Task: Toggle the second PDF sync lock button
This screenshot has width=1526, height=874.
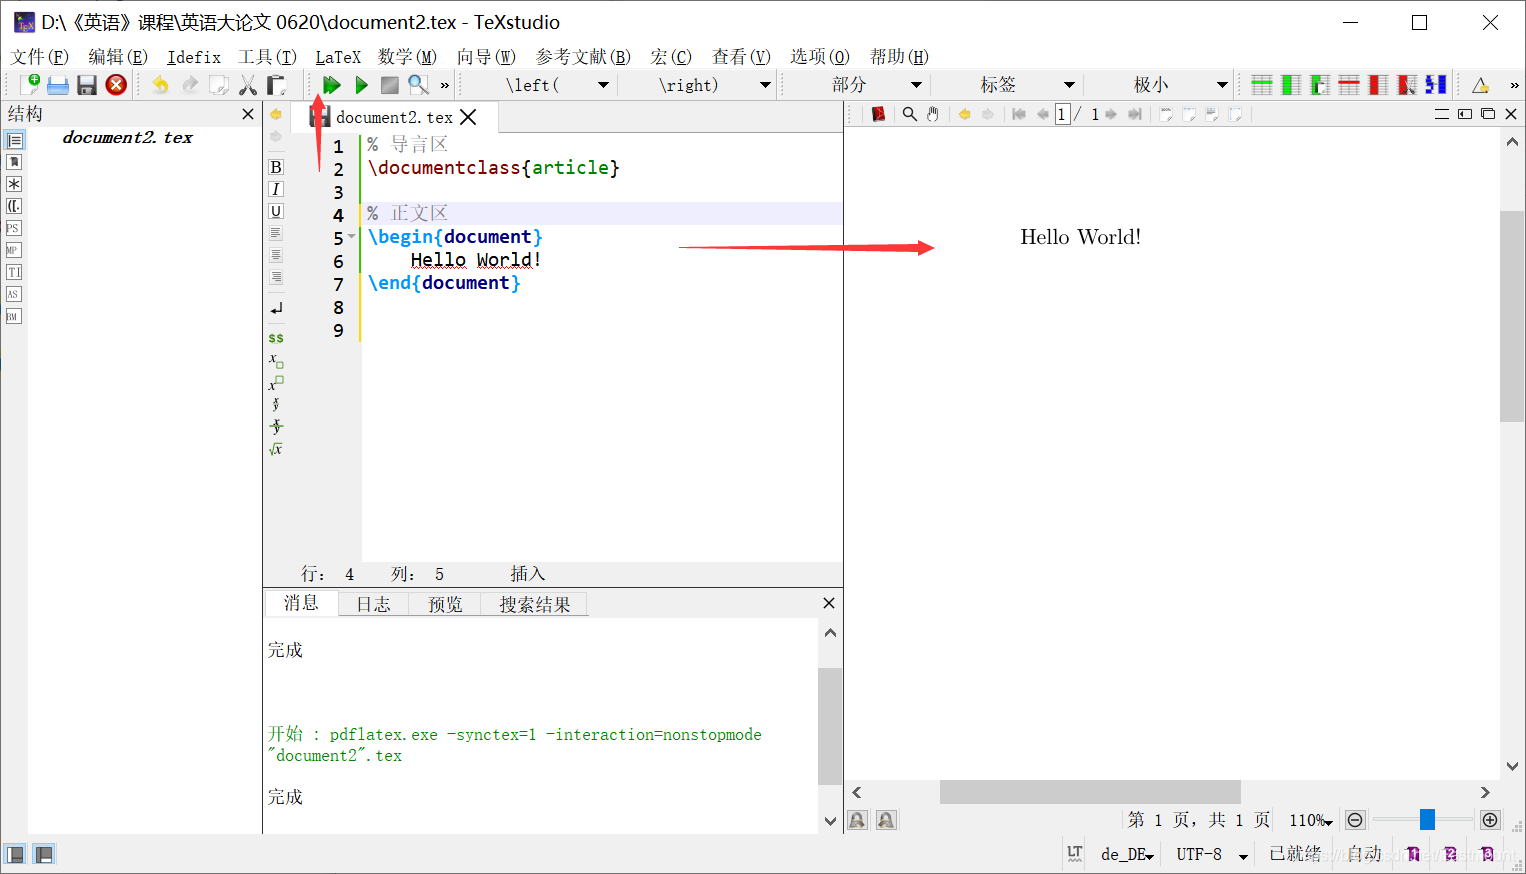Action: (886, 820)
